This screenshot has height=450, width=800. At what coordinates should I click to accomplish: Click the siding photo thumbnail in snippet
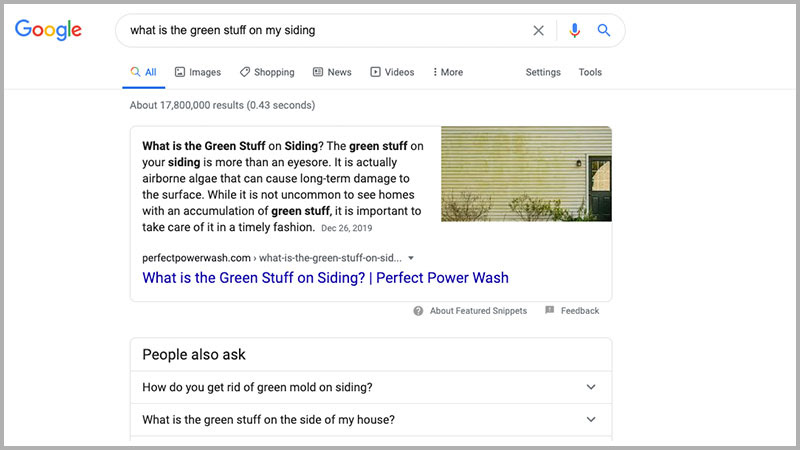point(526,174)
